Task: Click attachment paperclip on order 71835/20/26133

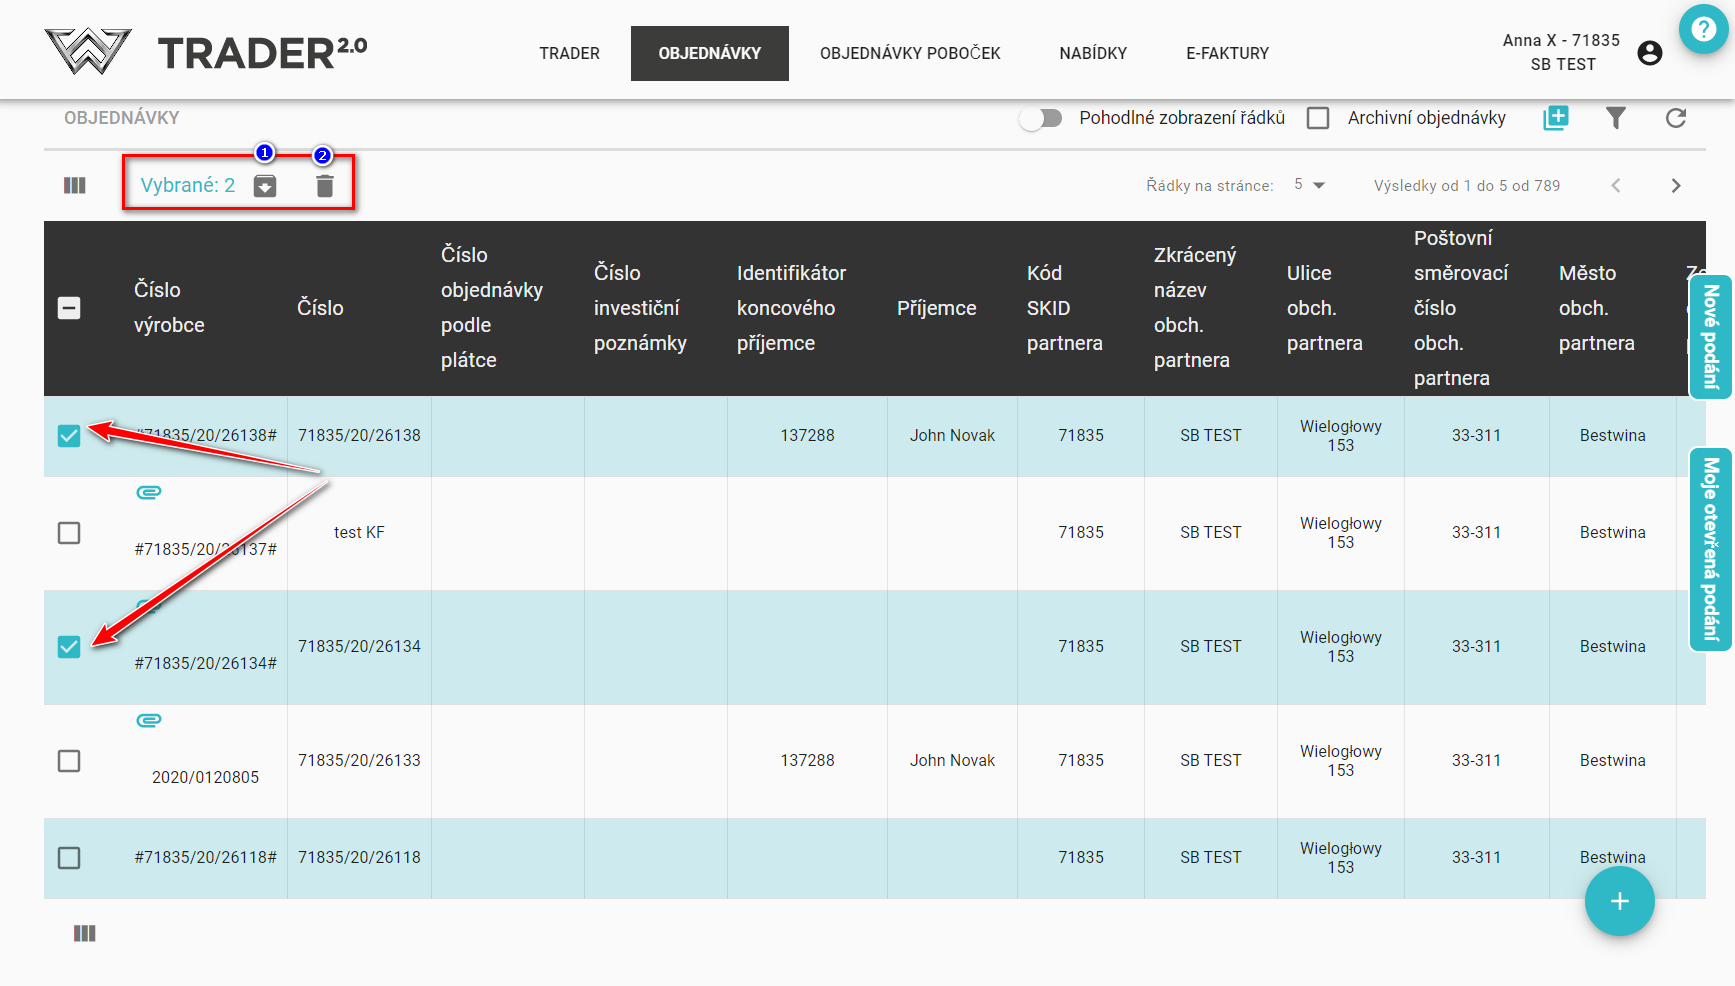Action: (149, 720)
